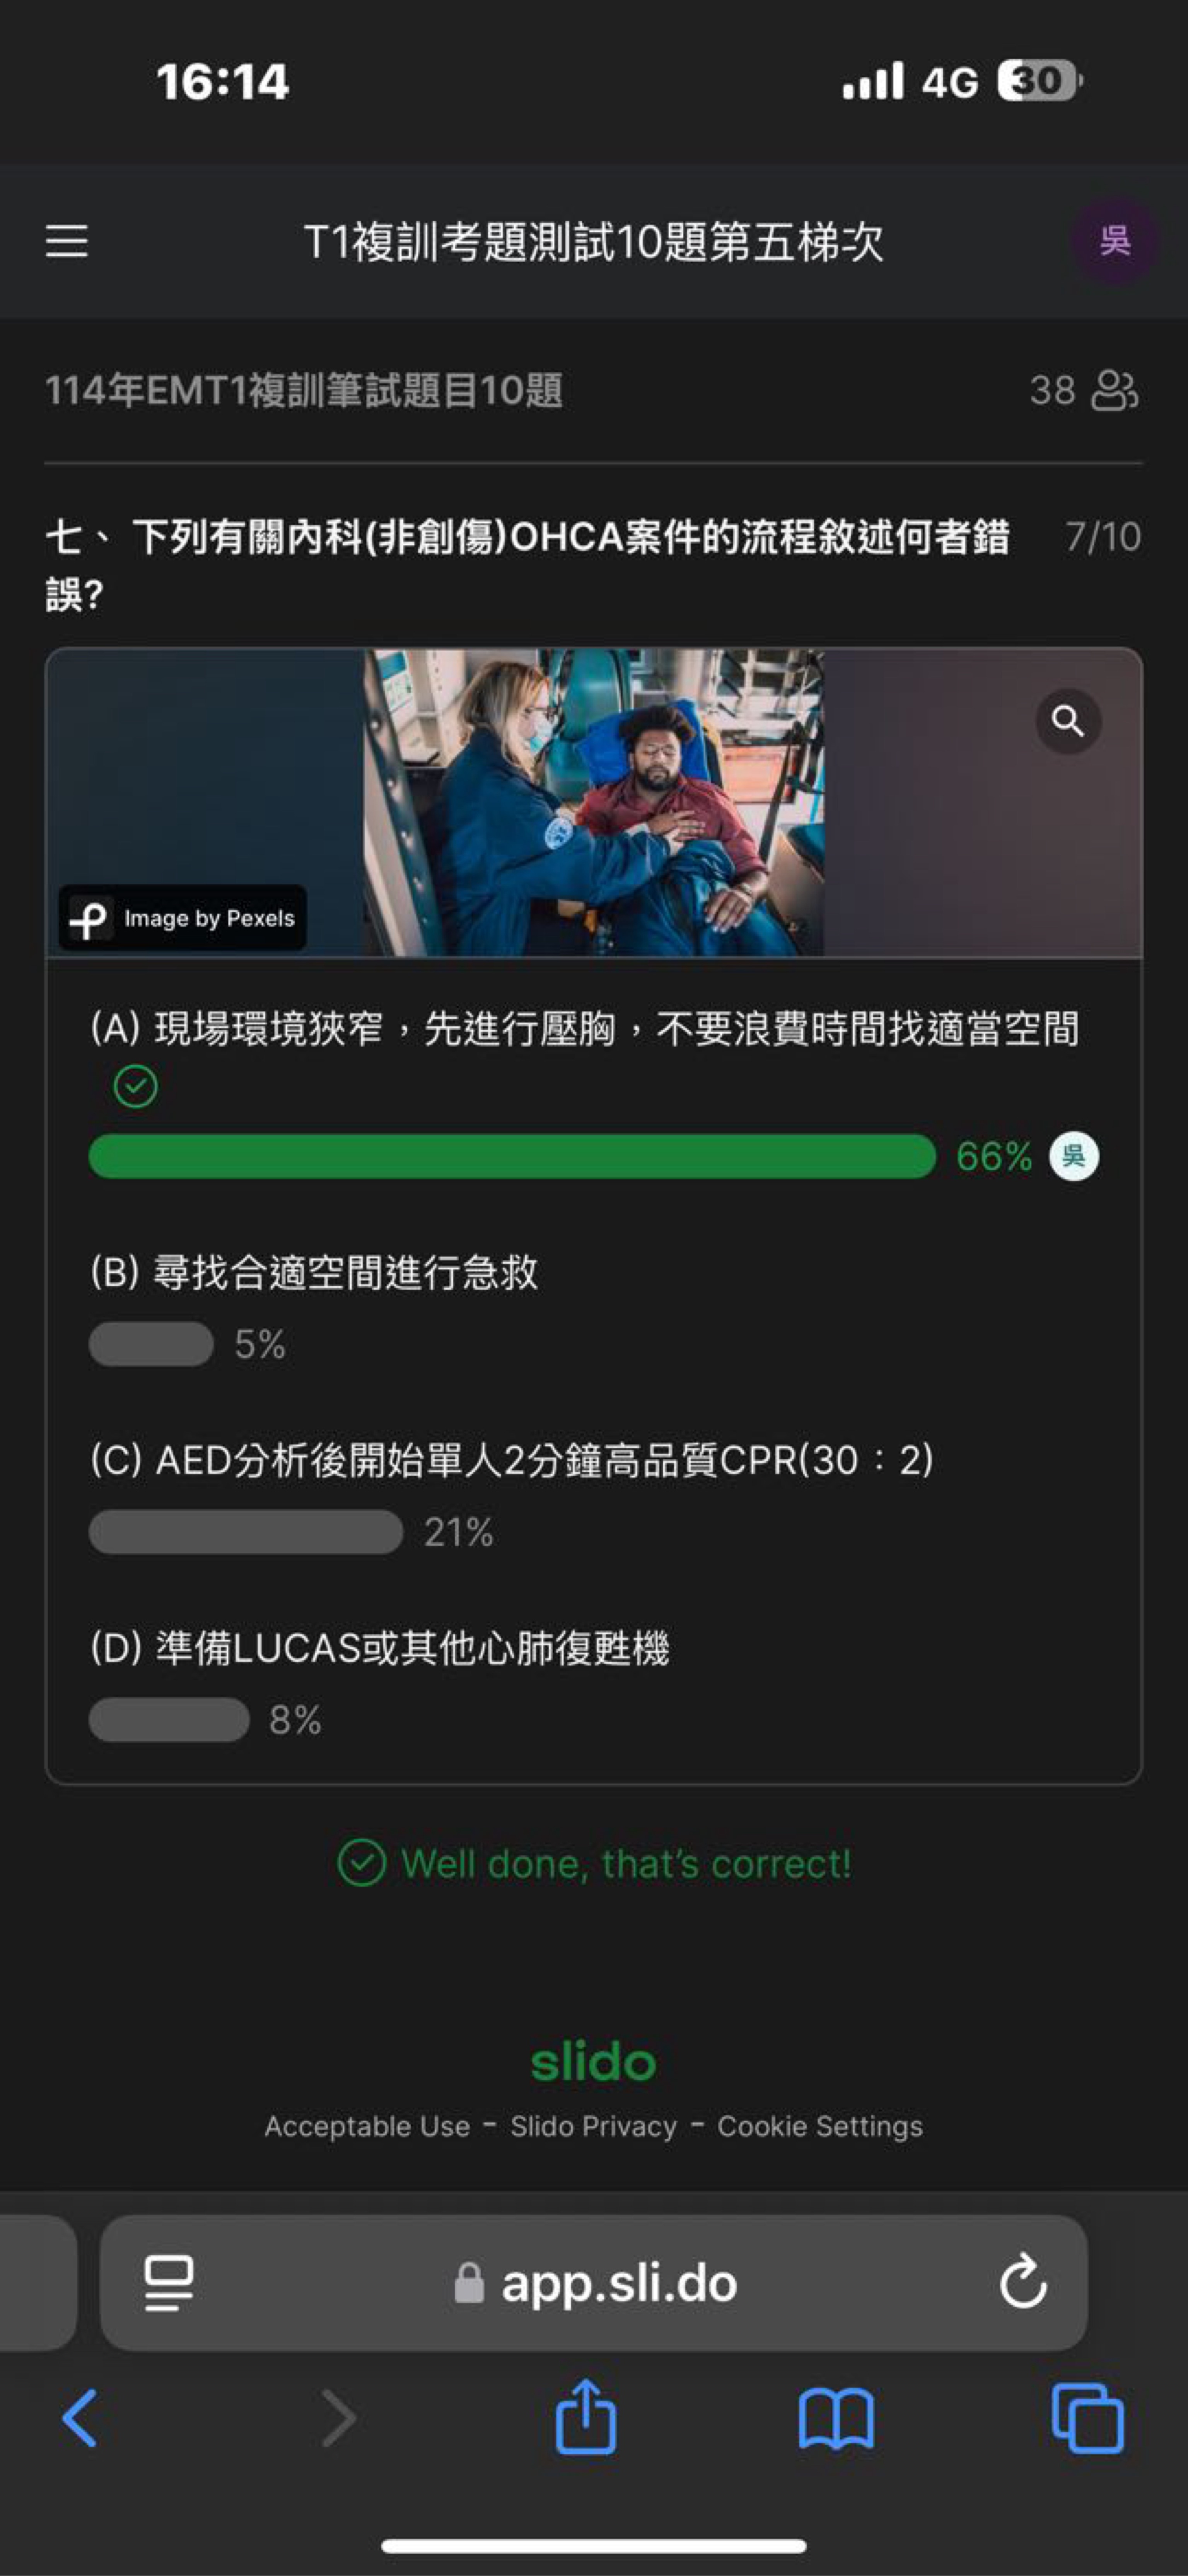The width and height of the screenshot is (1188, 2576).
Task: Go back with Safari back arrow
Action: [80, 2418]
